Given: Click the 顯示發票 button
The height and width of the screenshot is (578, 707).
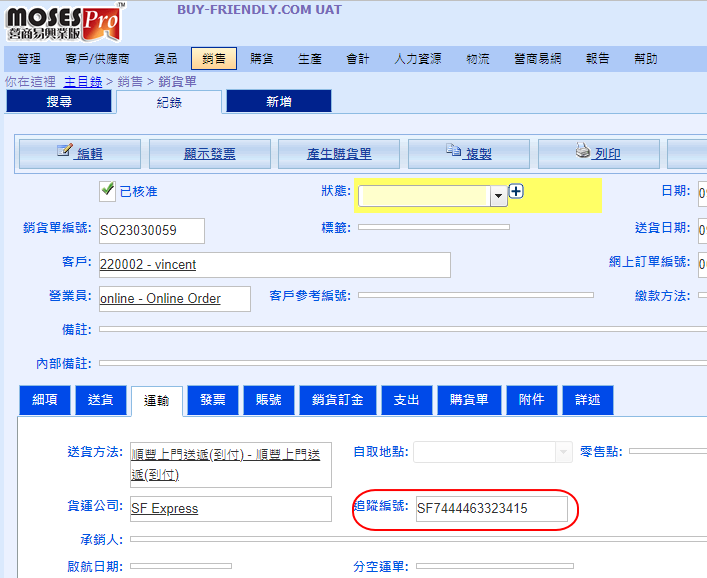Looking at the screenshot, I should click(x=210, y=154).
